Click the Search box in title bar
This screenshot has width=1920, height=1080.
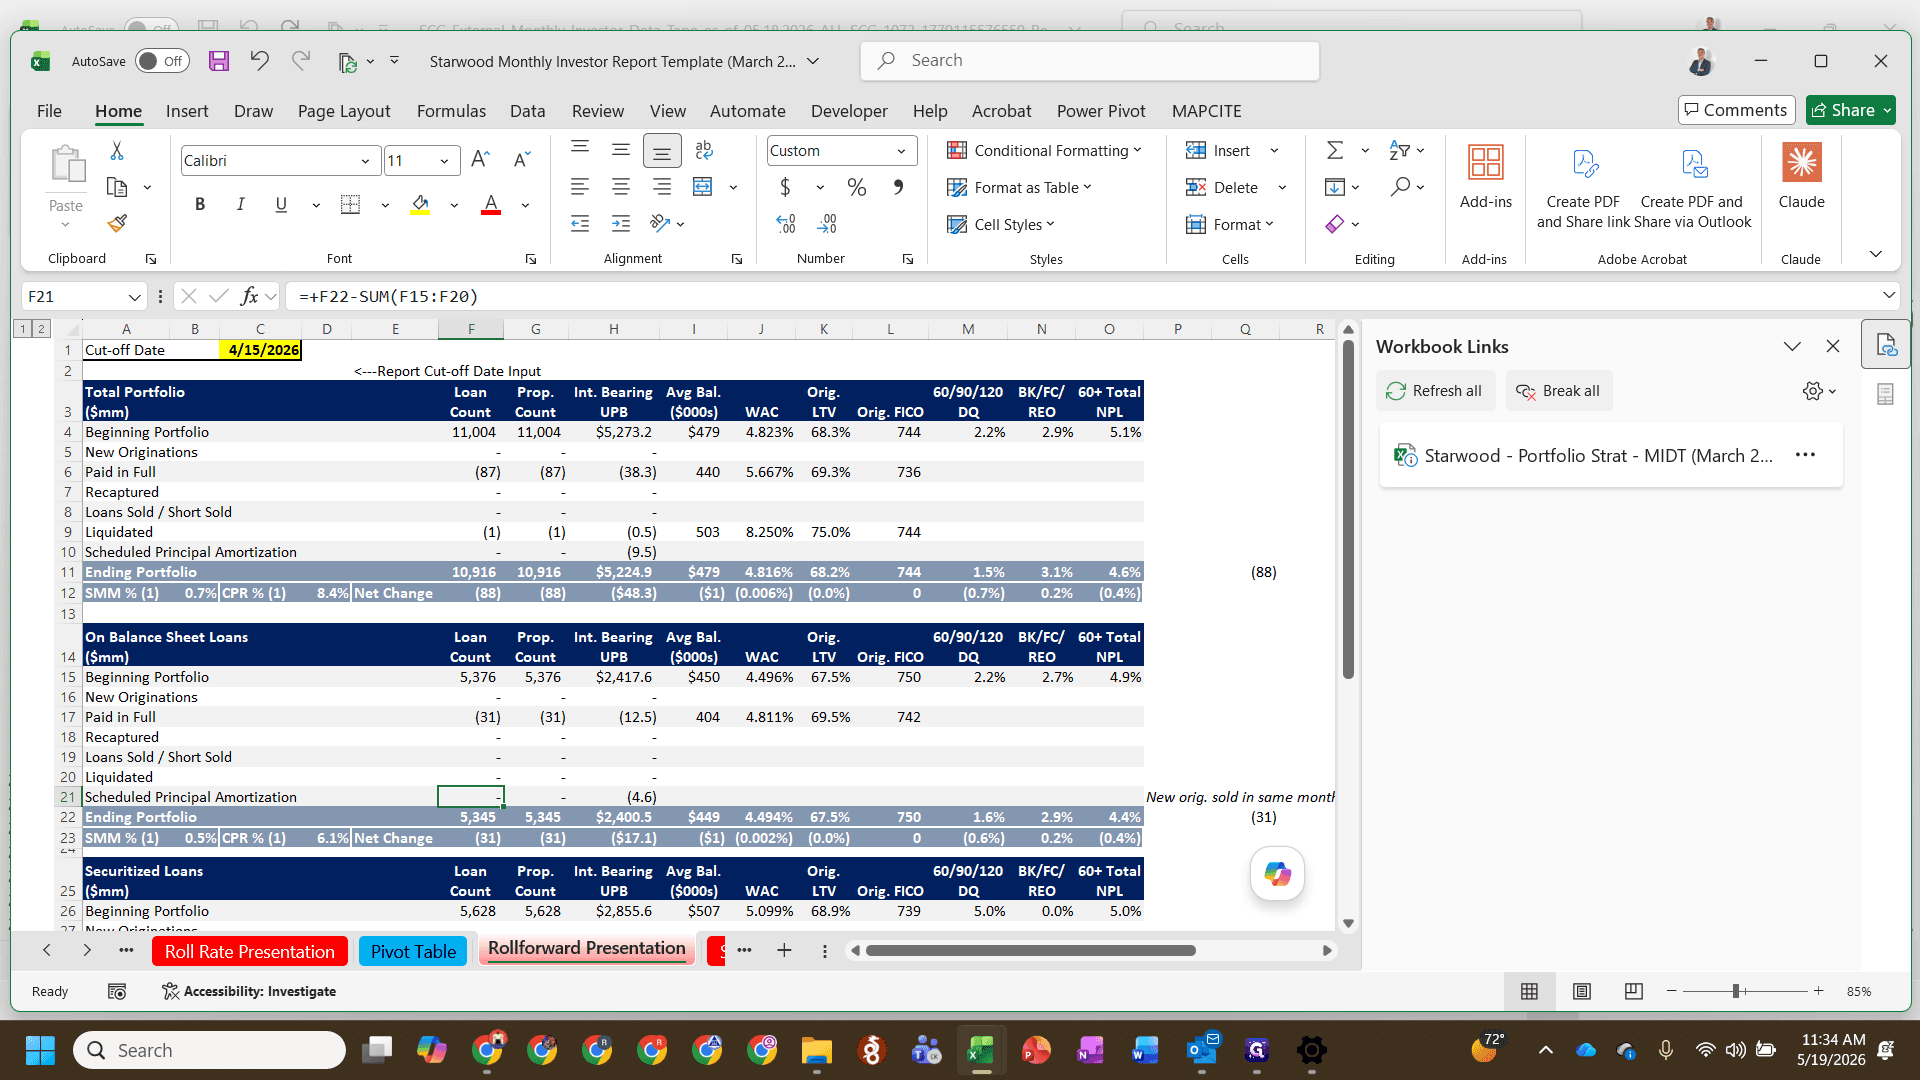click(x=1090, y=61)
